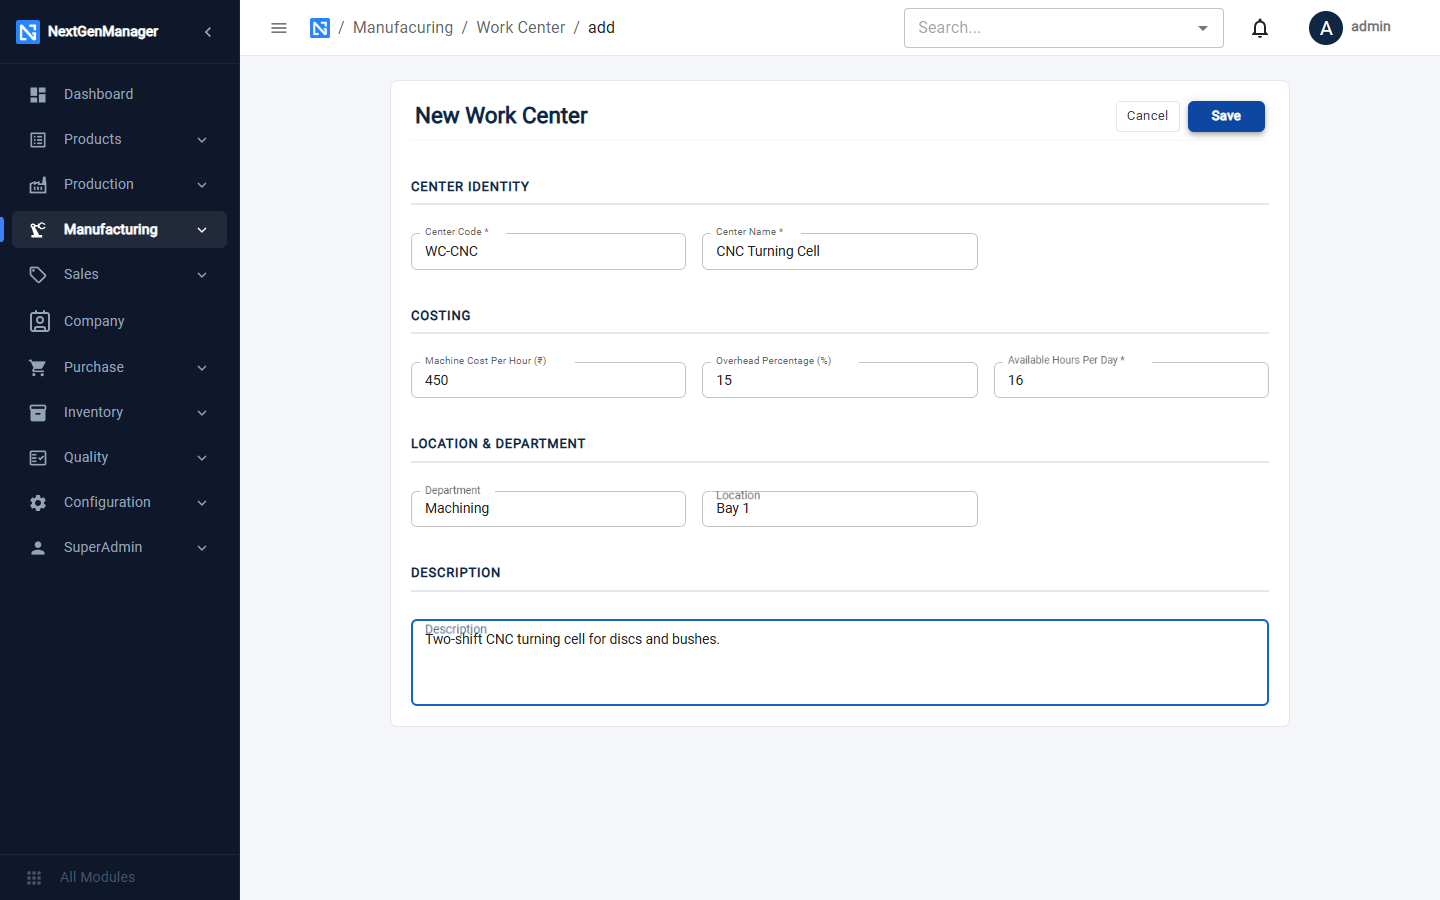The width and height of the screenshot is (1440, 900).
Task: Save the new work center
Action: (1226, 116)
